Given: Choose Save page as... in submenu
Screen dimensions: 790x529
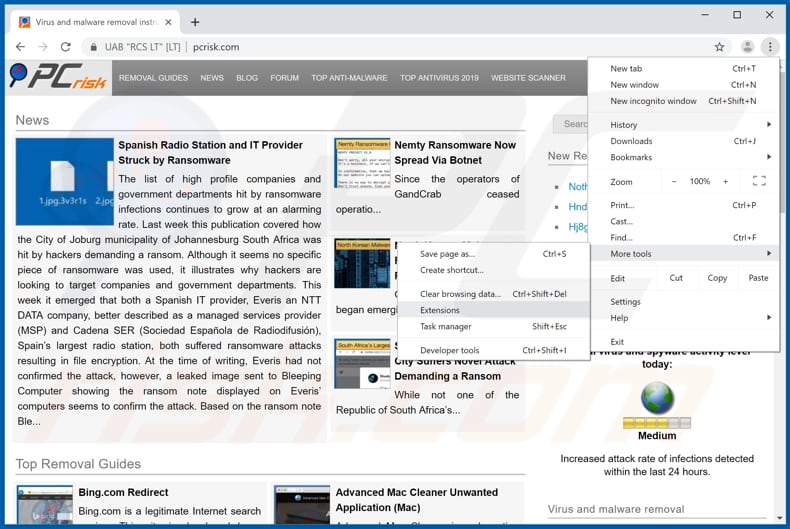Looking at the screenshot, I should [x=493, y=254].
